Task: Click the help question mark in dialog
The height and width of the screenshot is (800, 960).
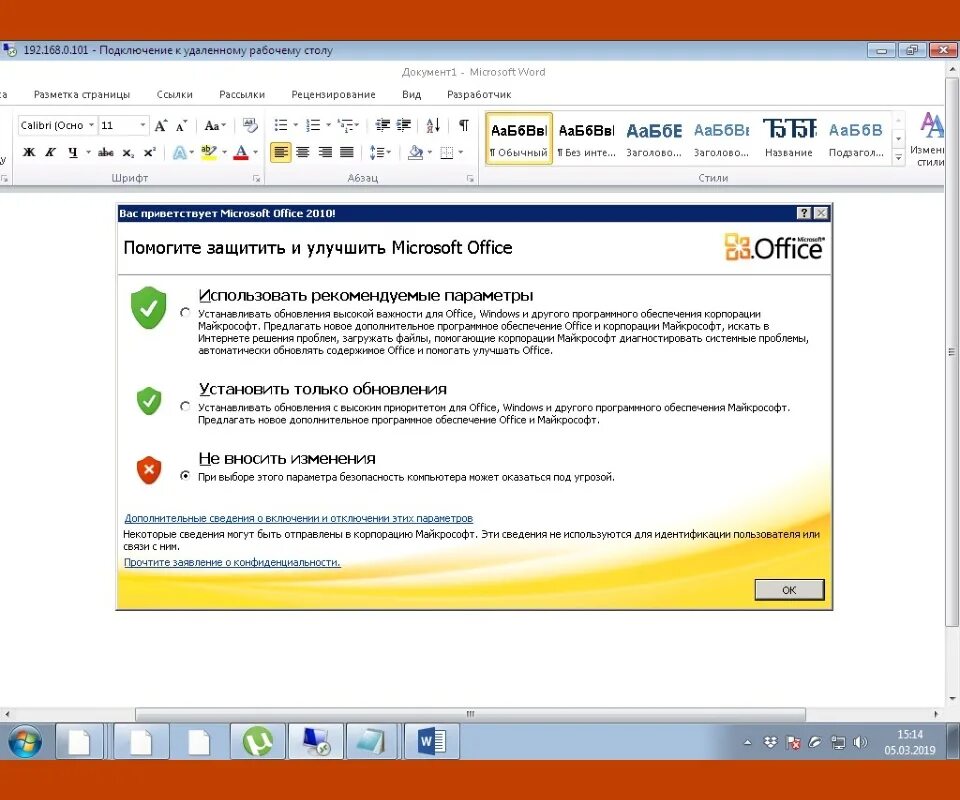Action: pos(804,213)
